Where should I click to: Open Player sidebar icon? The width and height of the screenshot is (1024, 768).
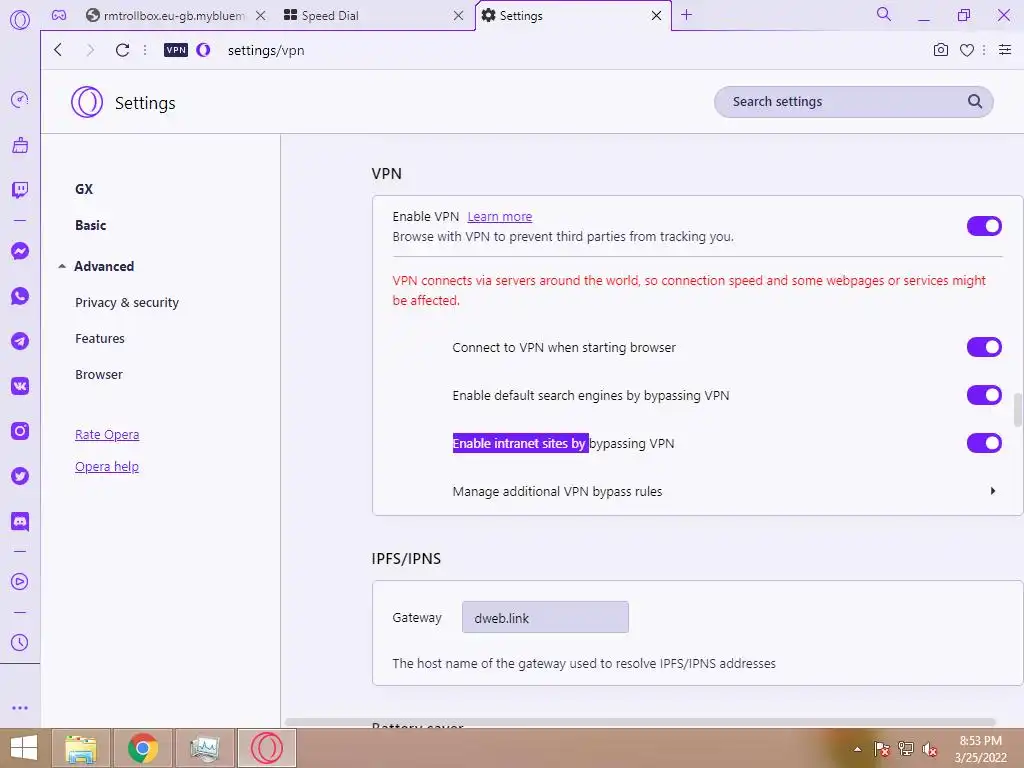(x=20, y=581)
